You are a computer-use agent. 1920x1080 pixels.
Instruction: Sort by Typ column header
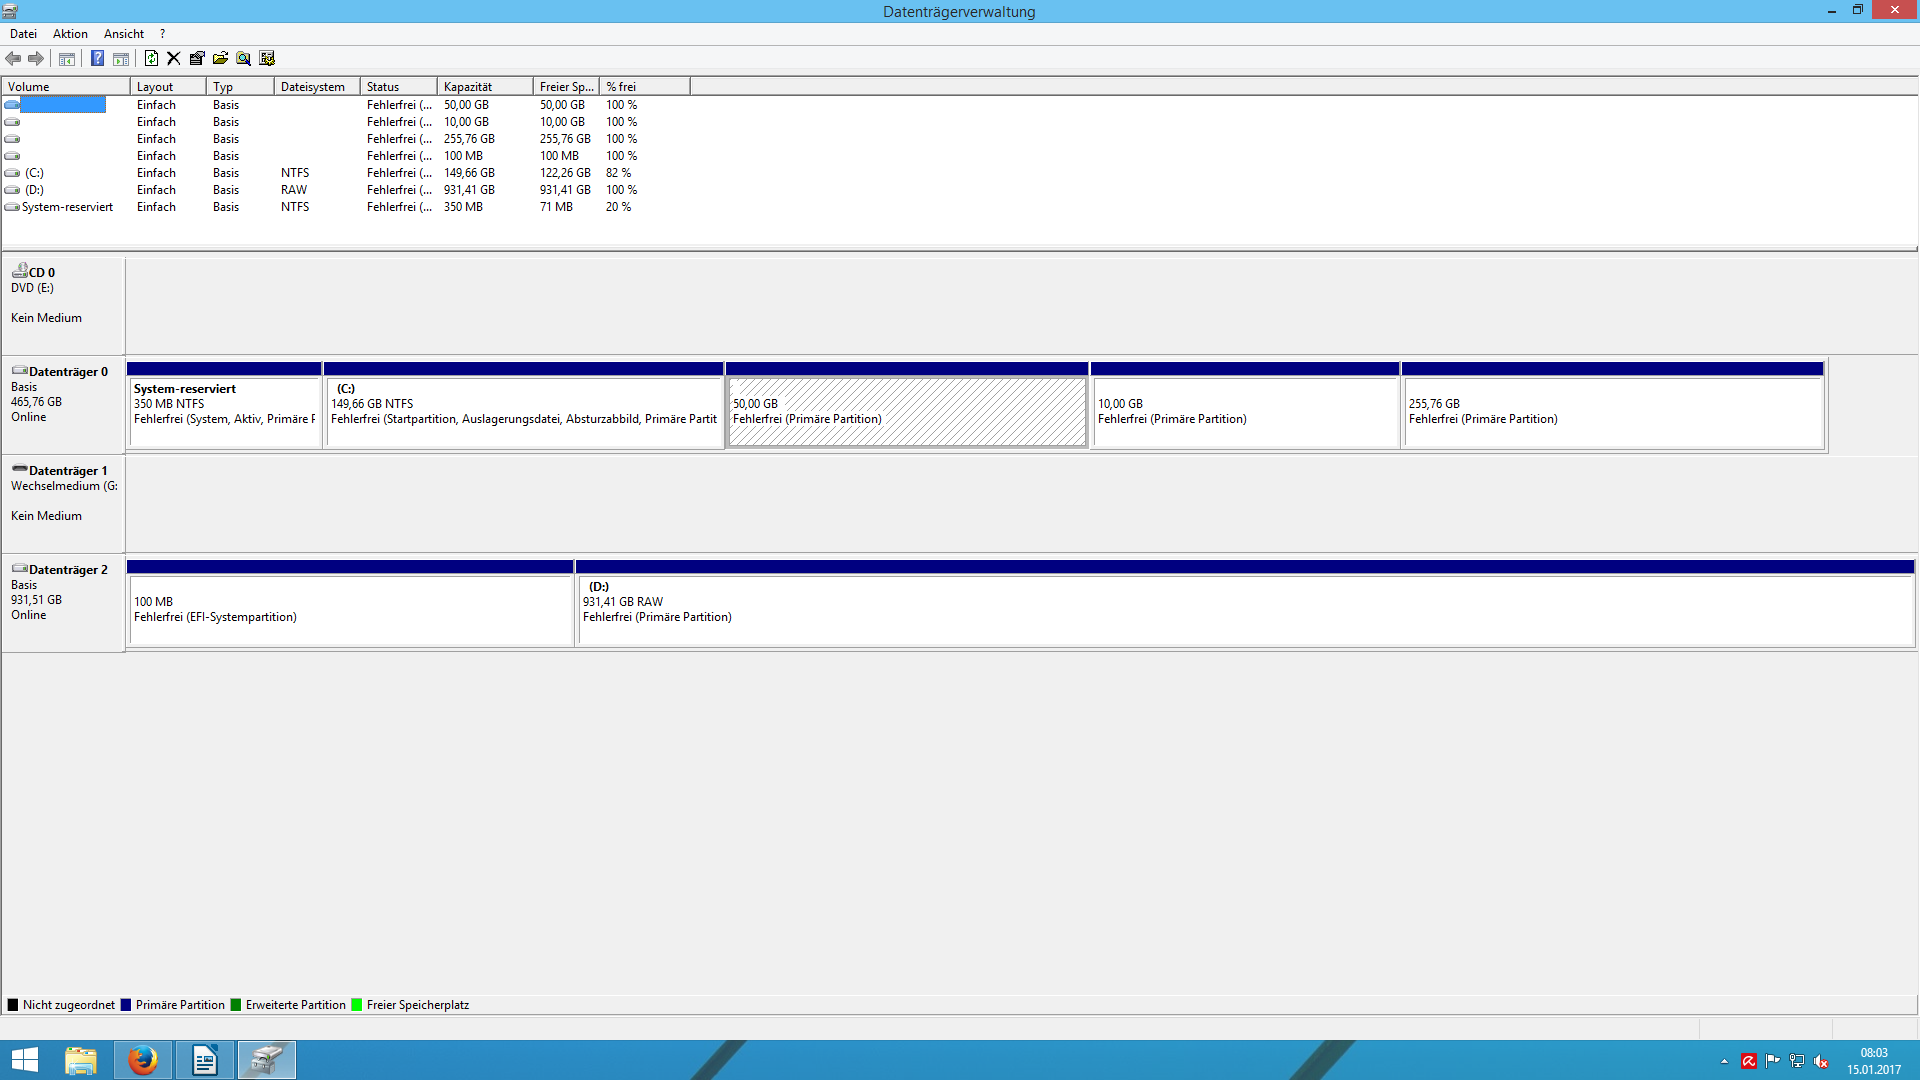(240, 87)
